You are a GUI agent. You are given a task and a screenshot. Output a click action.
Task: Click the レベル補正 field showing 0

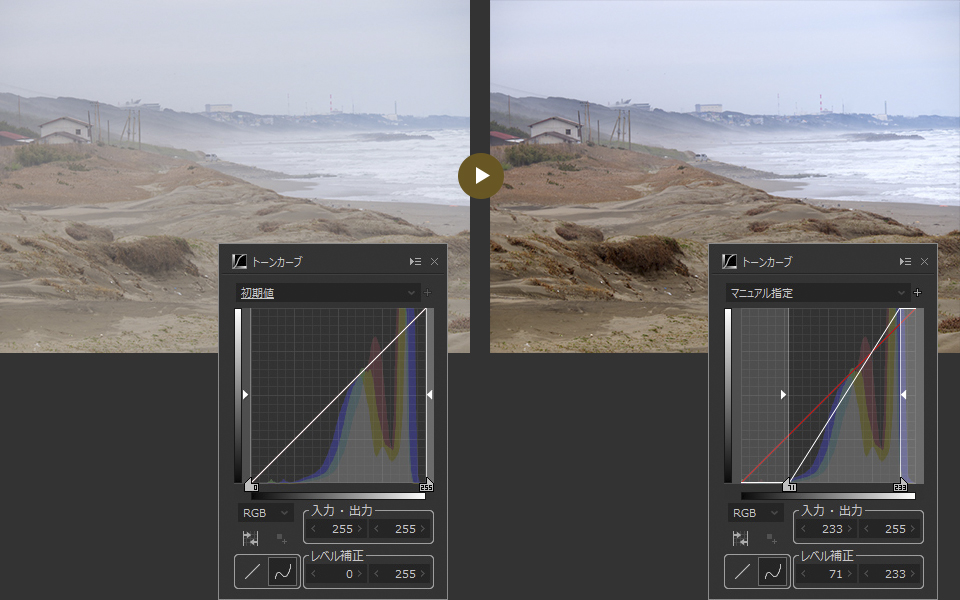pos(336,574)
